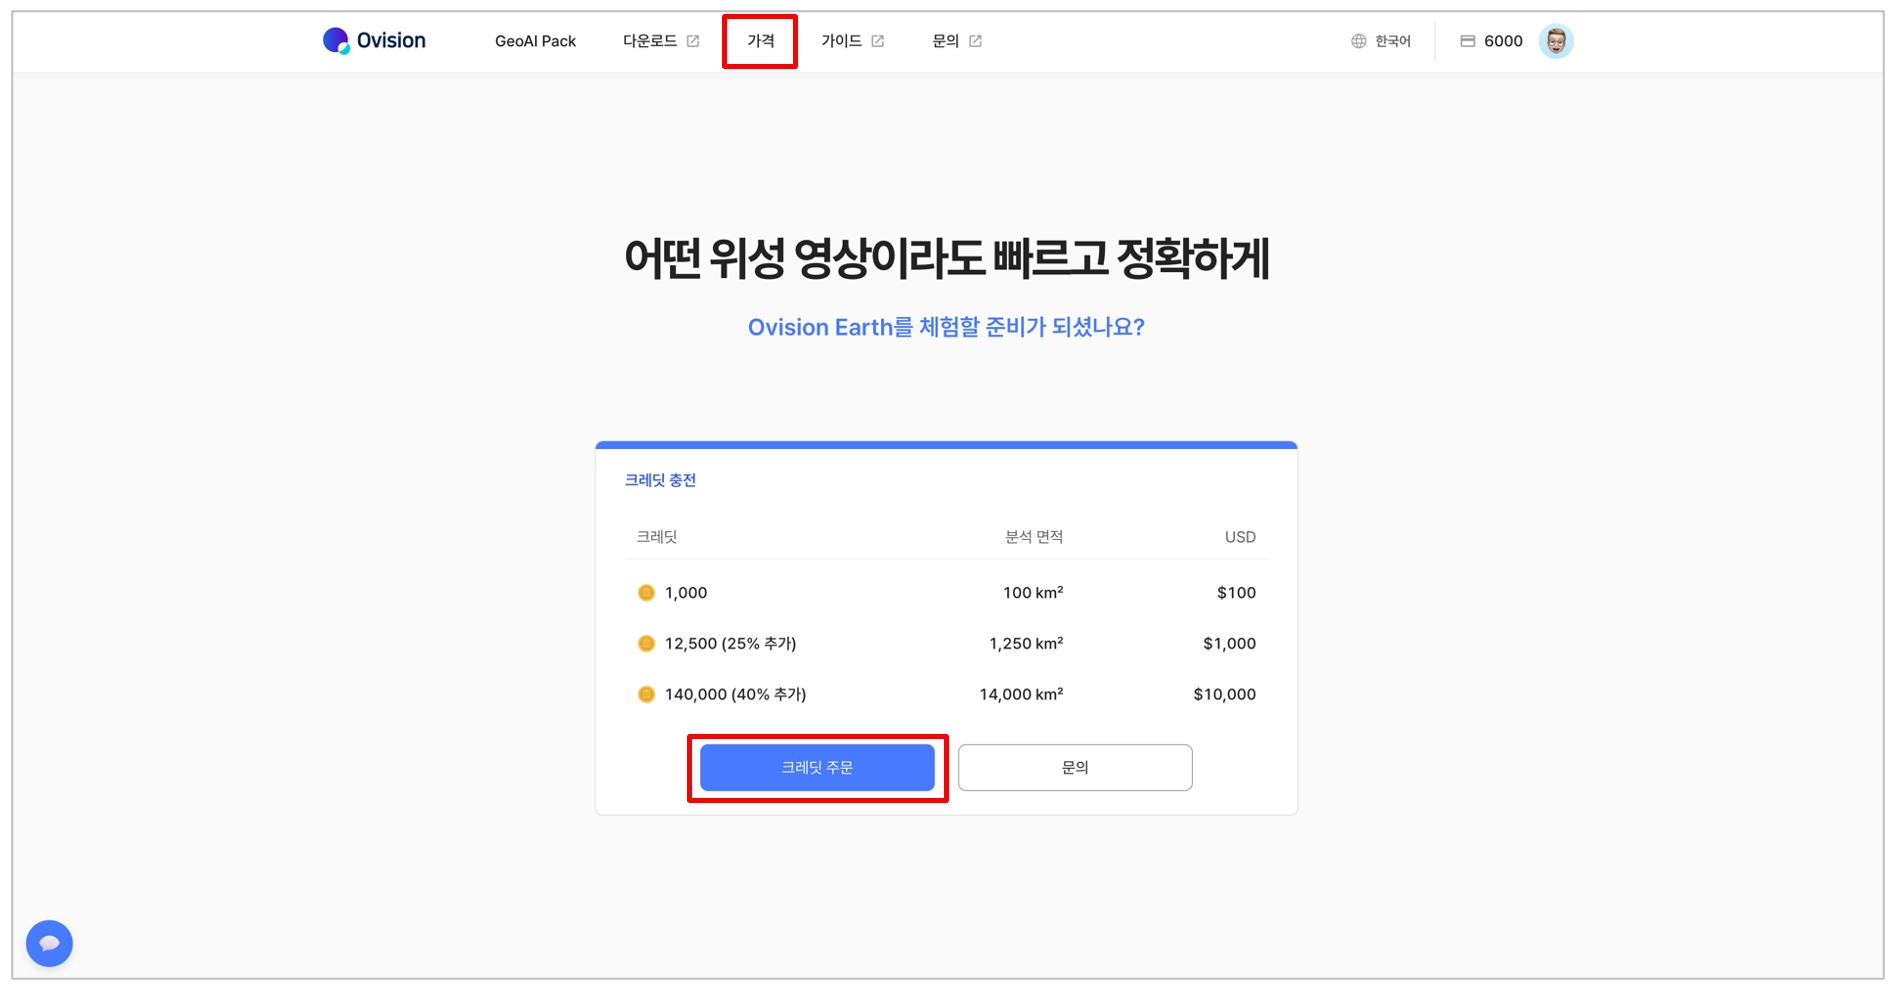The height and width of the screenshot is (988, 1892).
Task: Click the Ovision logo
Action: [374, 41]
